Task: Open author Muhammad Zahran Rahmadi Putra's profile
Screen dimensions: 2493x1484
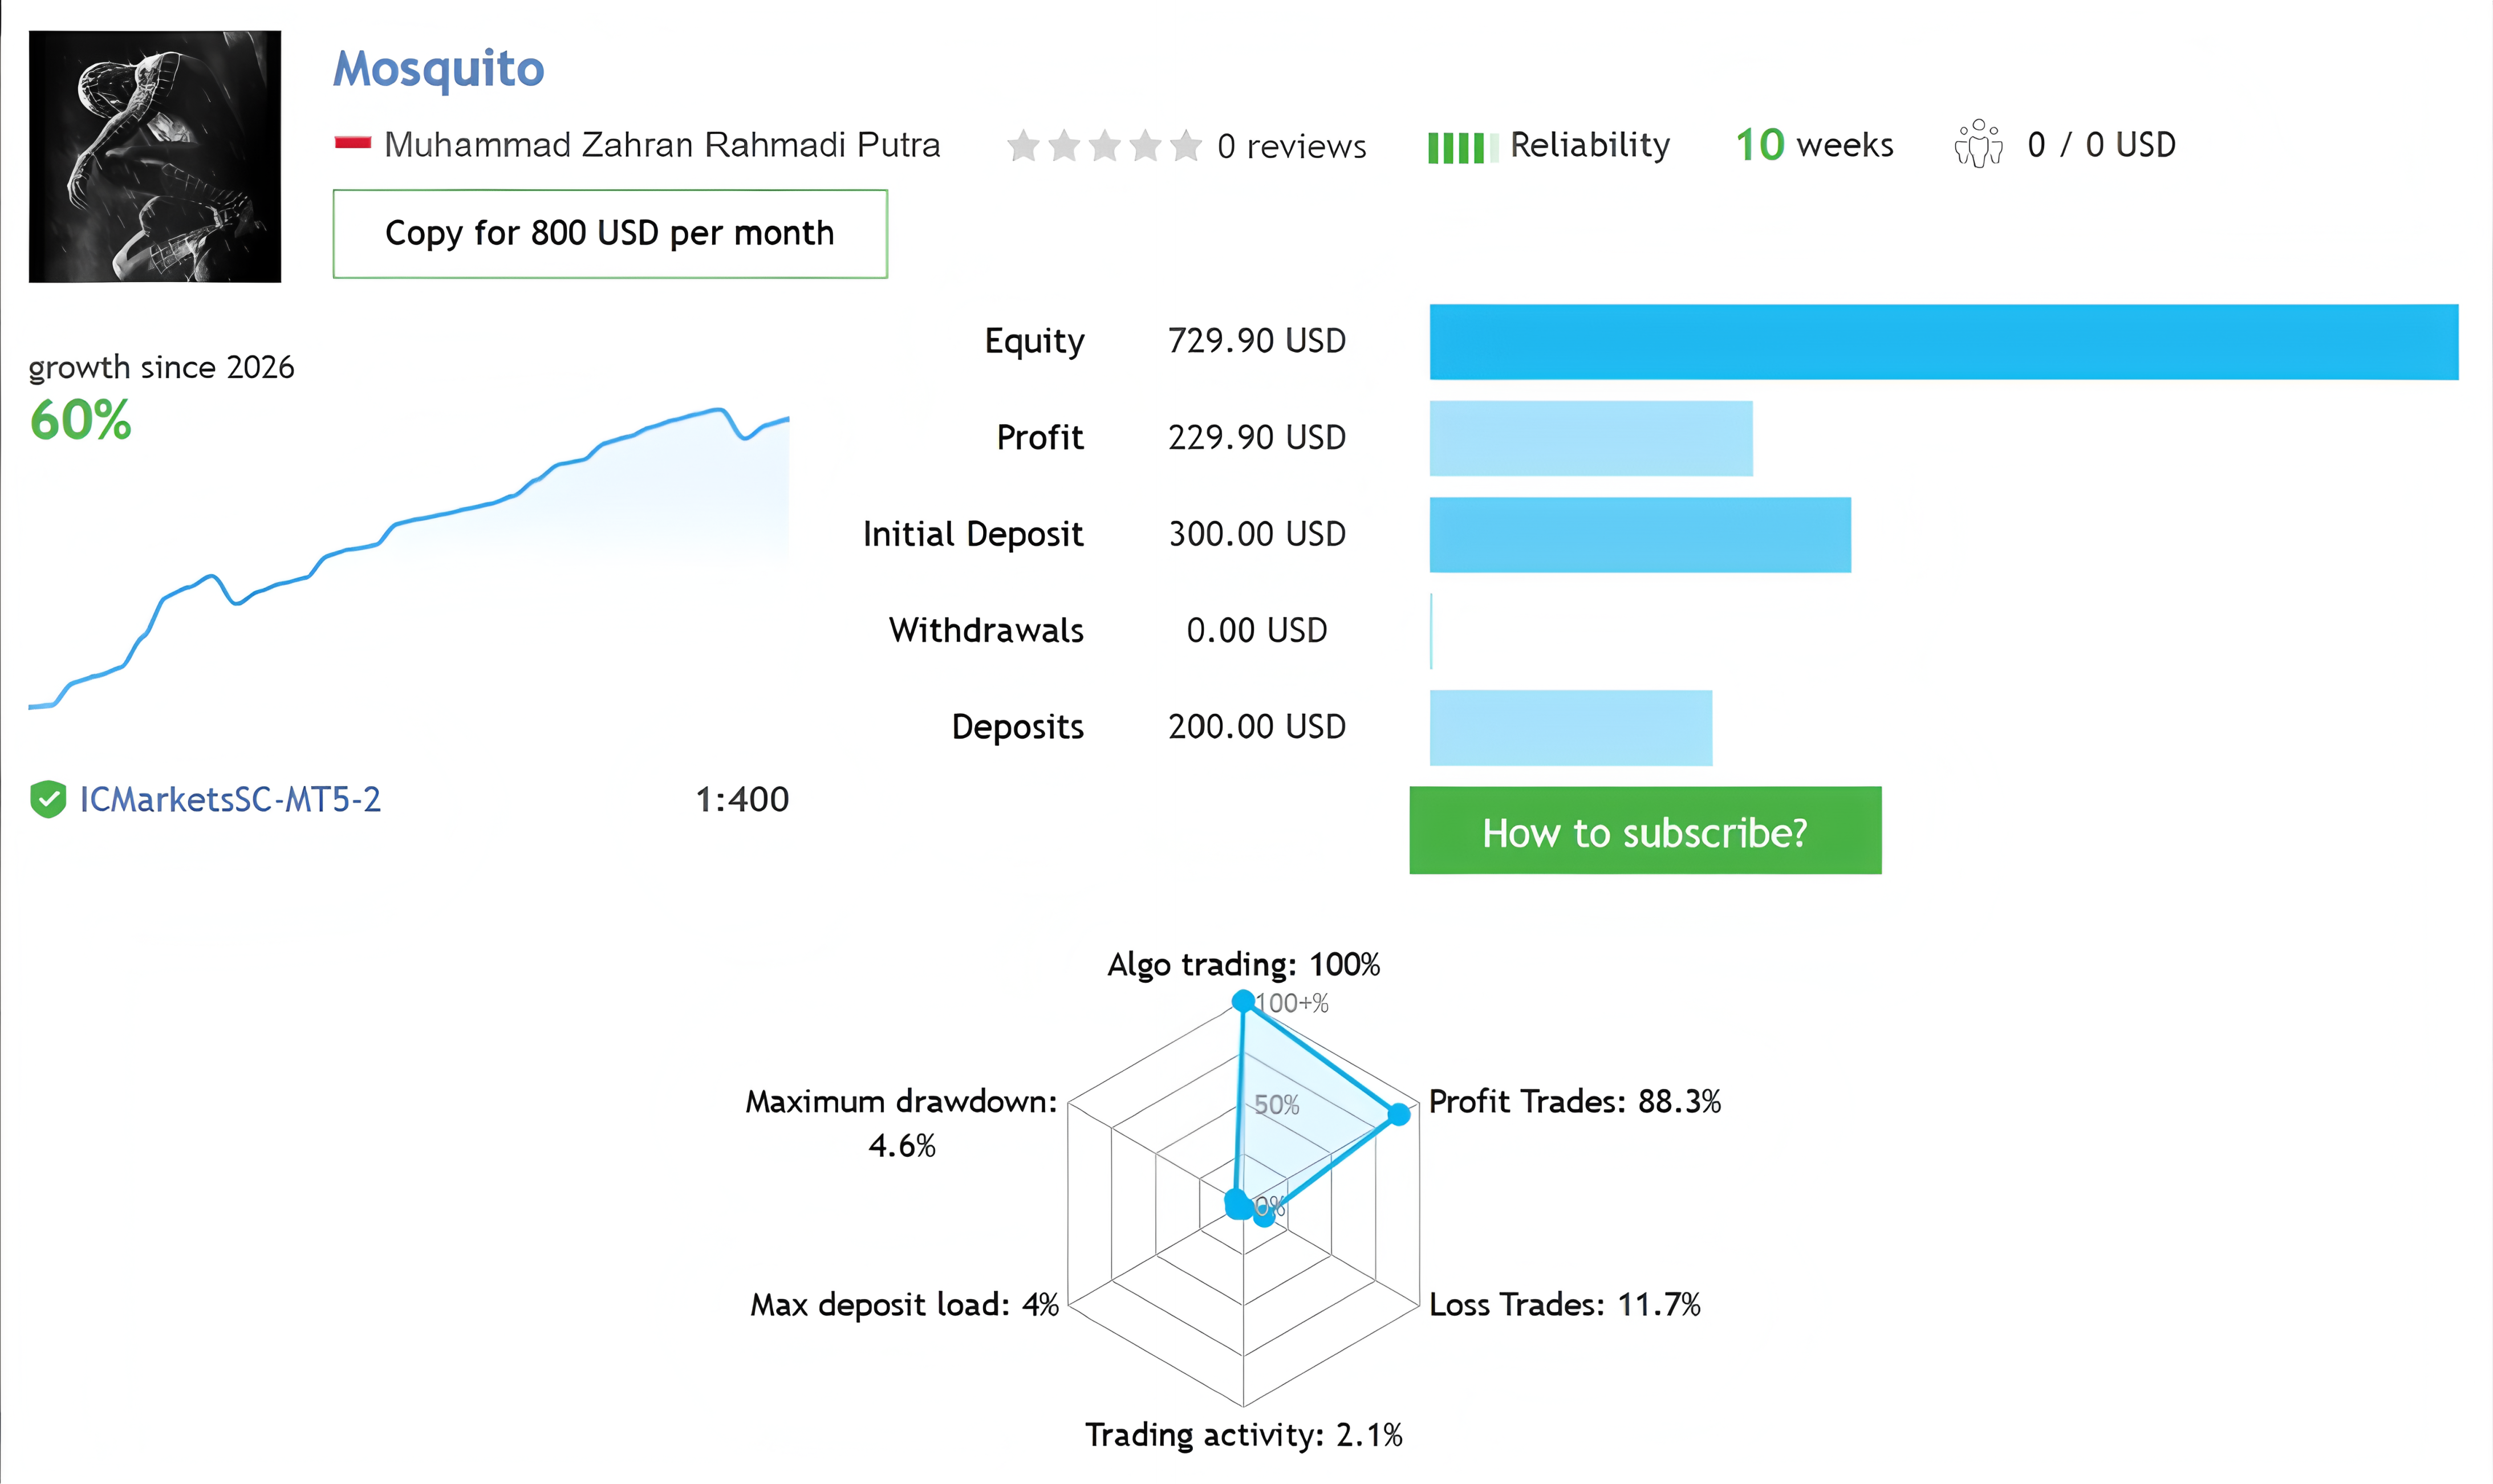Action: click(x=662, y=145)
